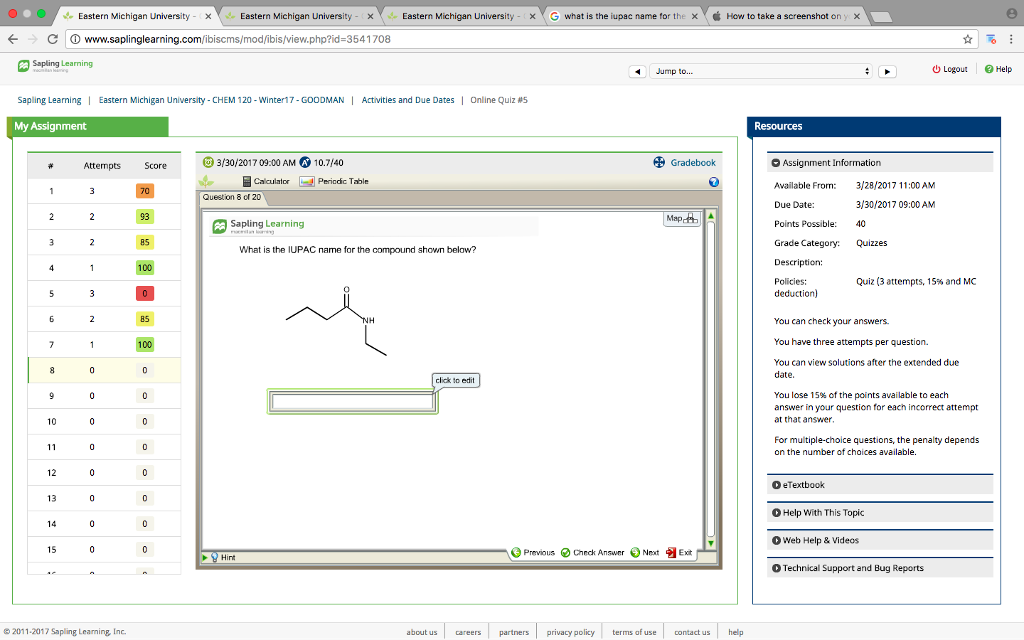The width and height of the screenshot is (1024, 640).
Task: Open the contact us footer link
Action: 692,632
